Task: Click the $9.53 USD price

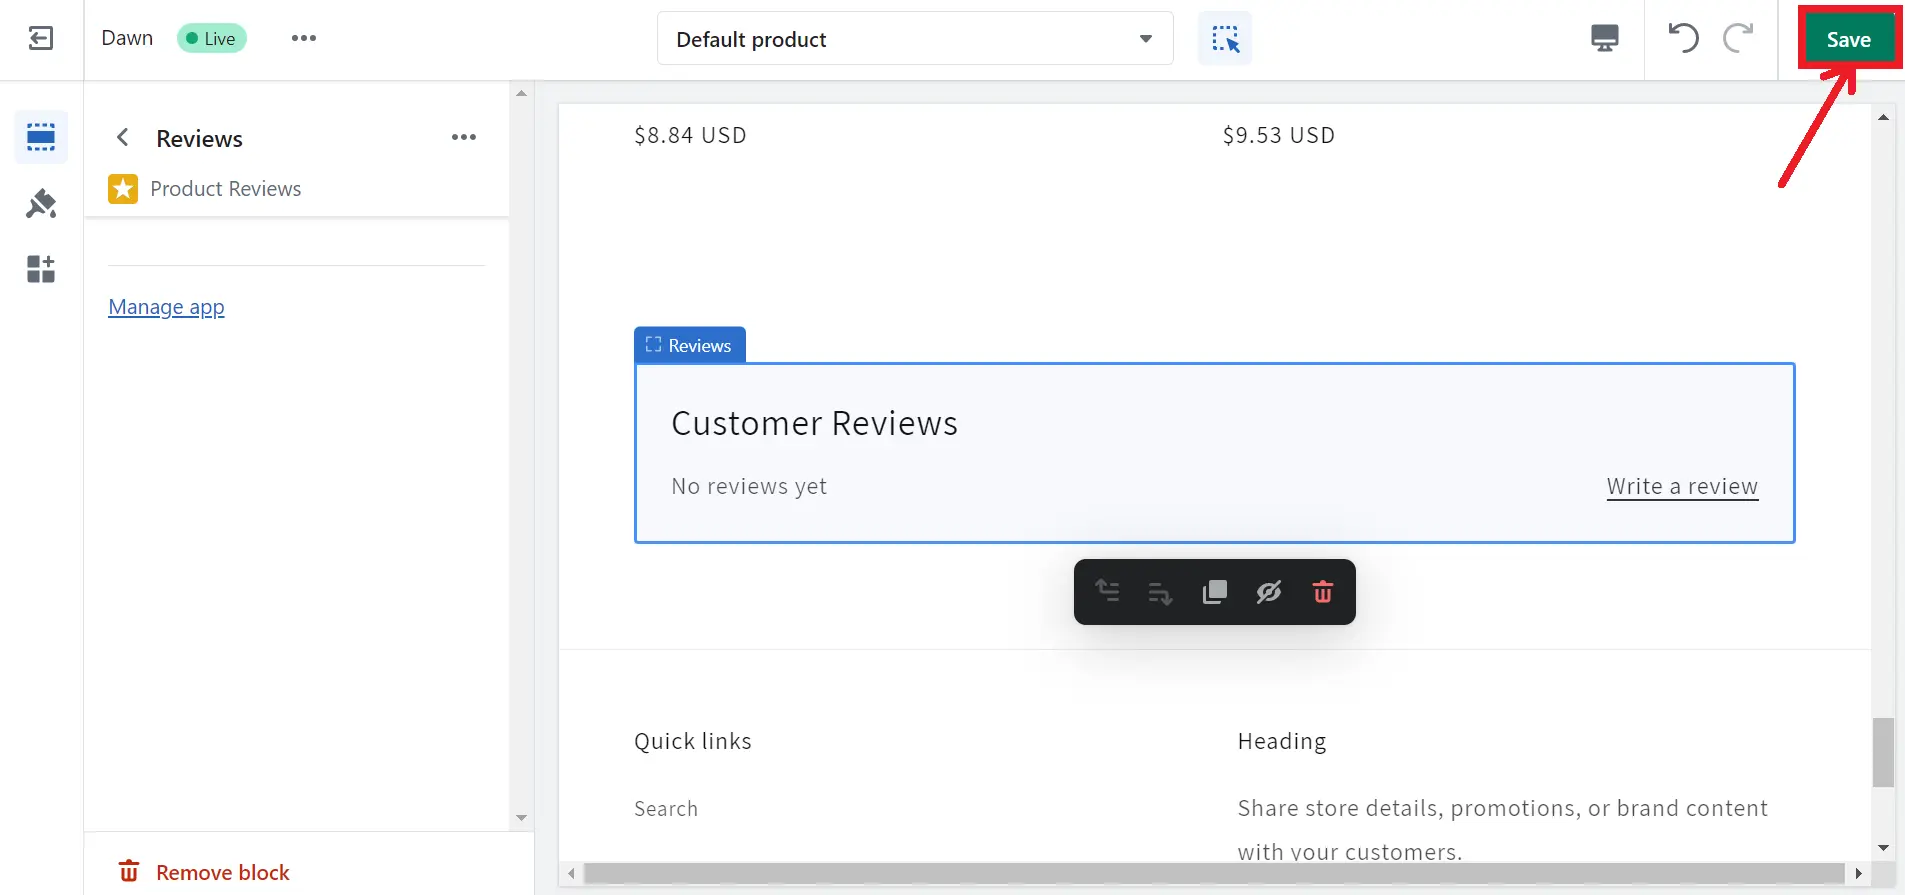Action: 1279,135
